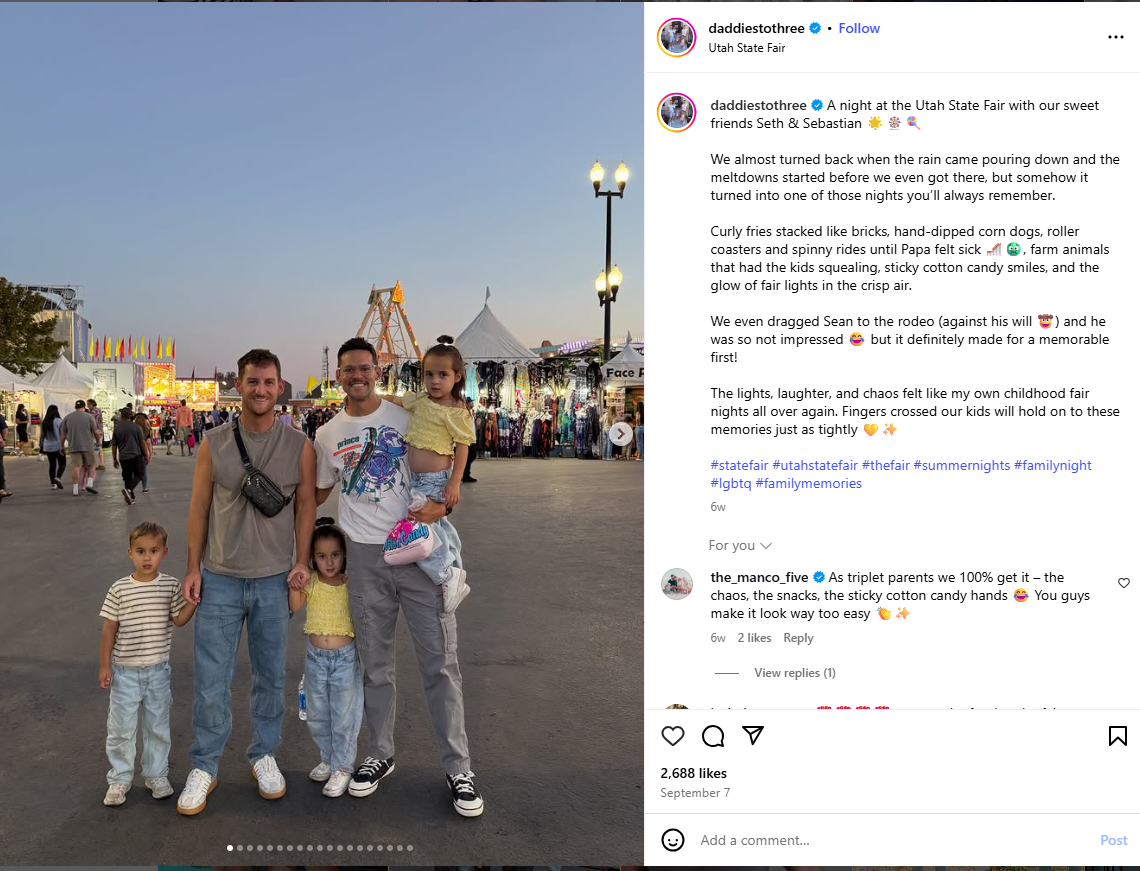Open the Utah State Fair location
Image resolution: width=1140 pixels, height=871 pixels.
[x=747, y=48]
